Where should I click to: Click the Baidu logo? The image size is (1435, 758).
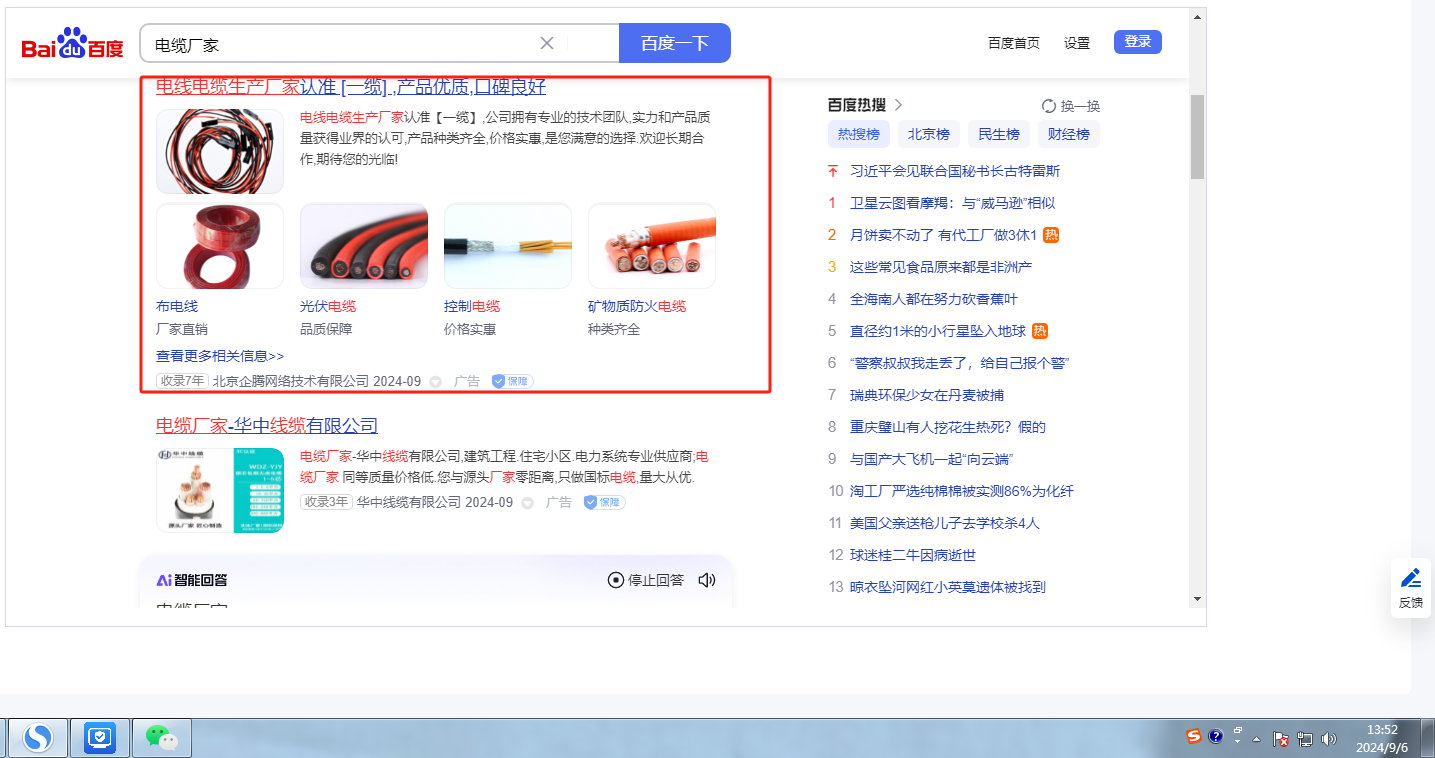coord(72,44)
